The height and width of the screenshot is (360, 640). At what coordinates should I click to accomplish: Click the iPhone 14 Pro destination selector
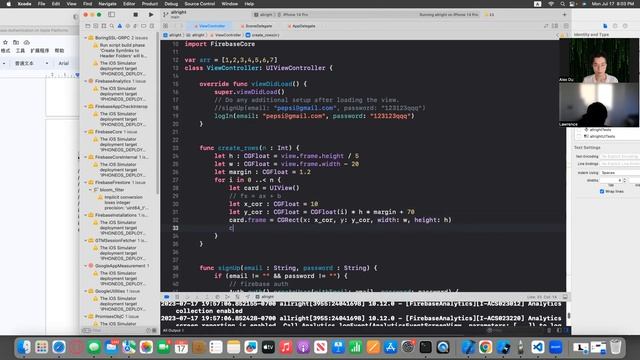pos(293,14)
